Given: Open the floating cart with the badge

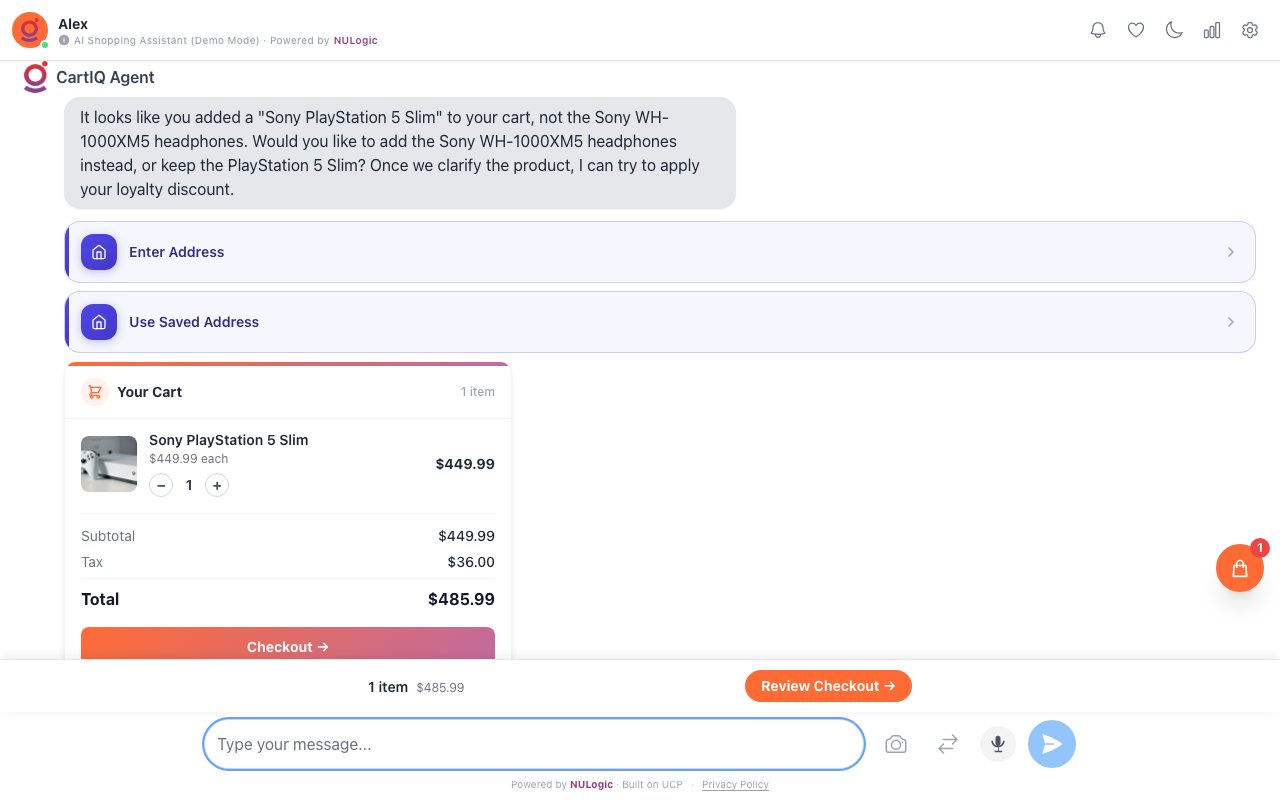Looking at the screenshot, I should [1240, 568].
